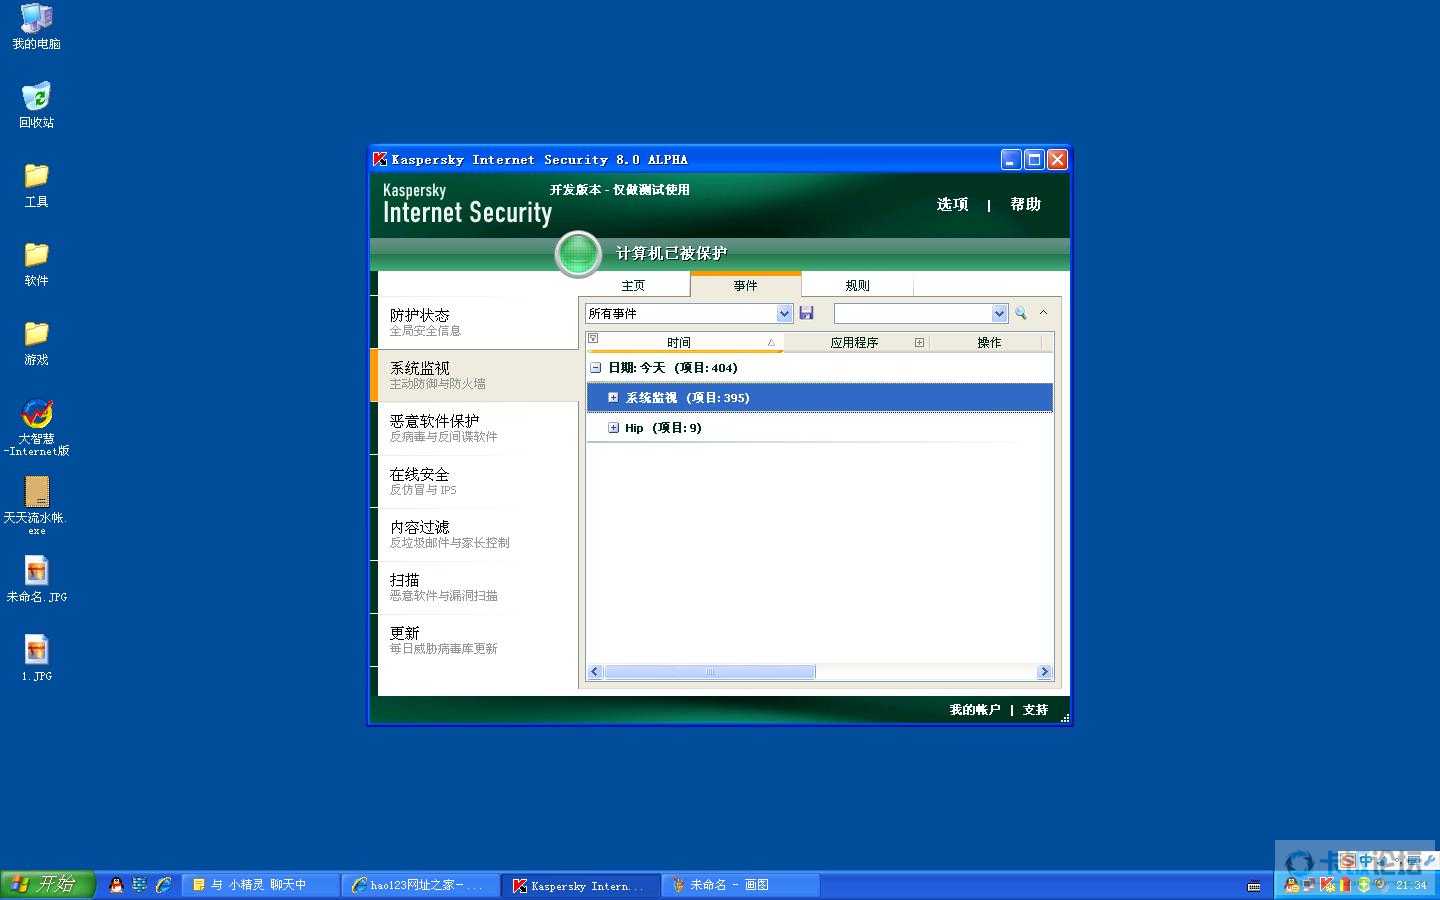The image size is (1440, 900).
Task: Click the save report floppy disk icon
Action: (x=806, y=313)
